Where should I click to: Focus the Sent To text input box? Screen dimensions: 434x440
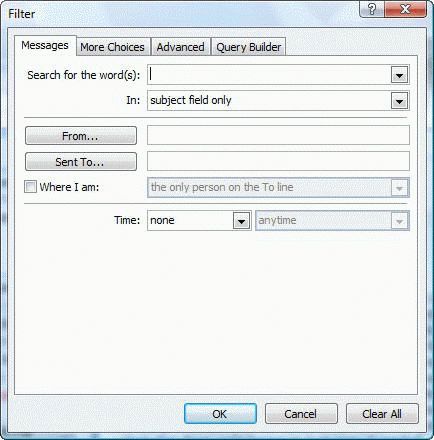point(278,161)
